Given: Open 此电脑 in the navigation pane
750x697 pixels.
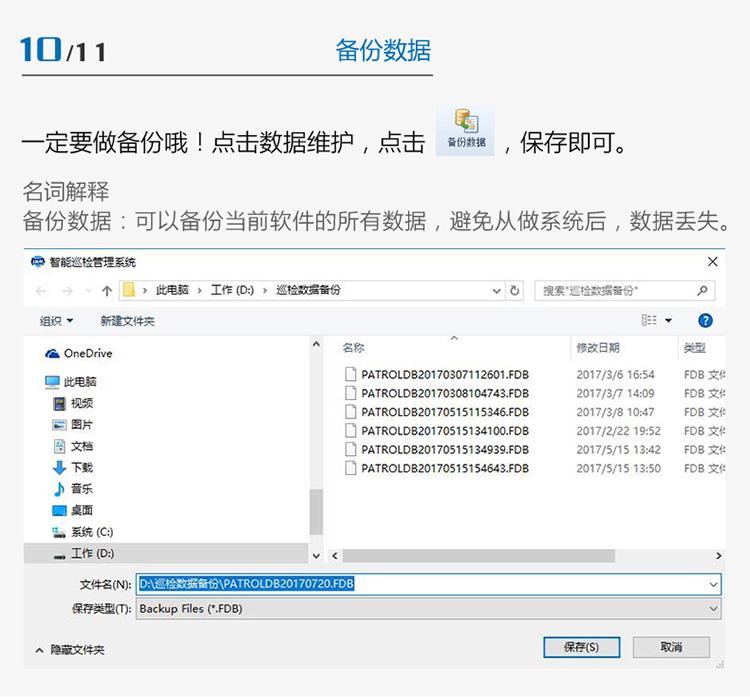Looking at the screenshot, I should (79, 382).
